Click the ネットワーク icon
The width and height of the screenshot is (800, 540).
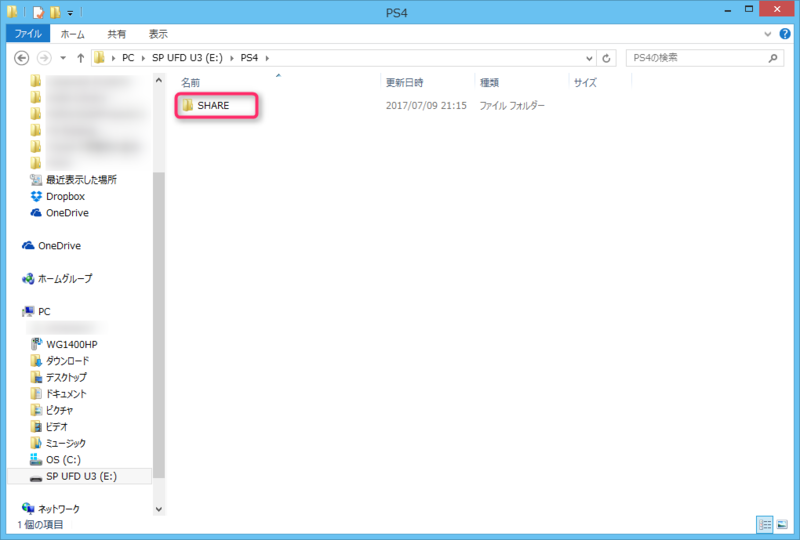(x=28, y=508)
